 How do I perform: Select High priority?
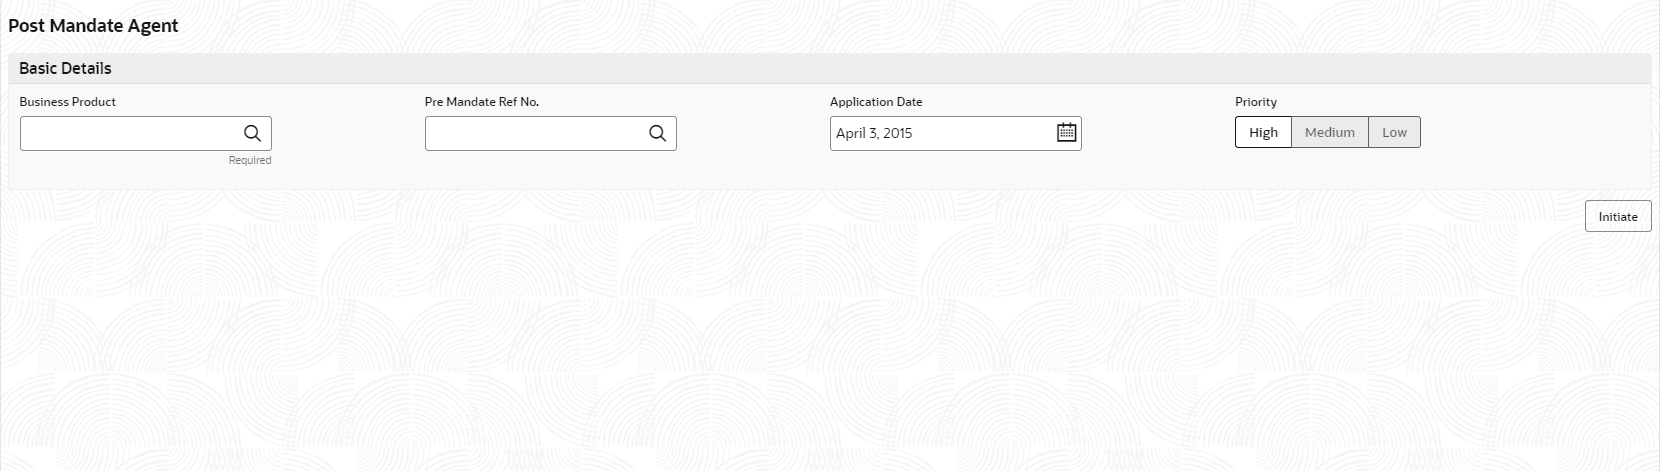pyautogui.click(x=1263, y=132)
